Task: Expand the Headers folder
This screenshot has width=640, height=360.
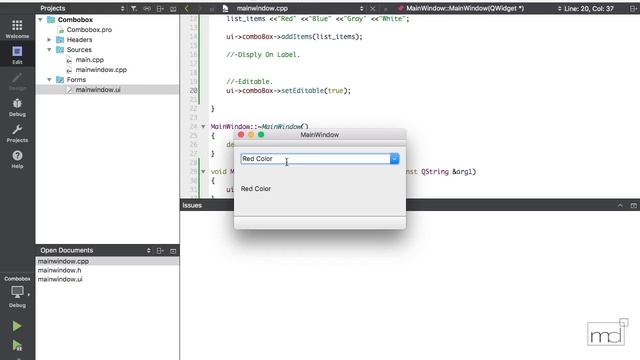Action: click(49, 40)
